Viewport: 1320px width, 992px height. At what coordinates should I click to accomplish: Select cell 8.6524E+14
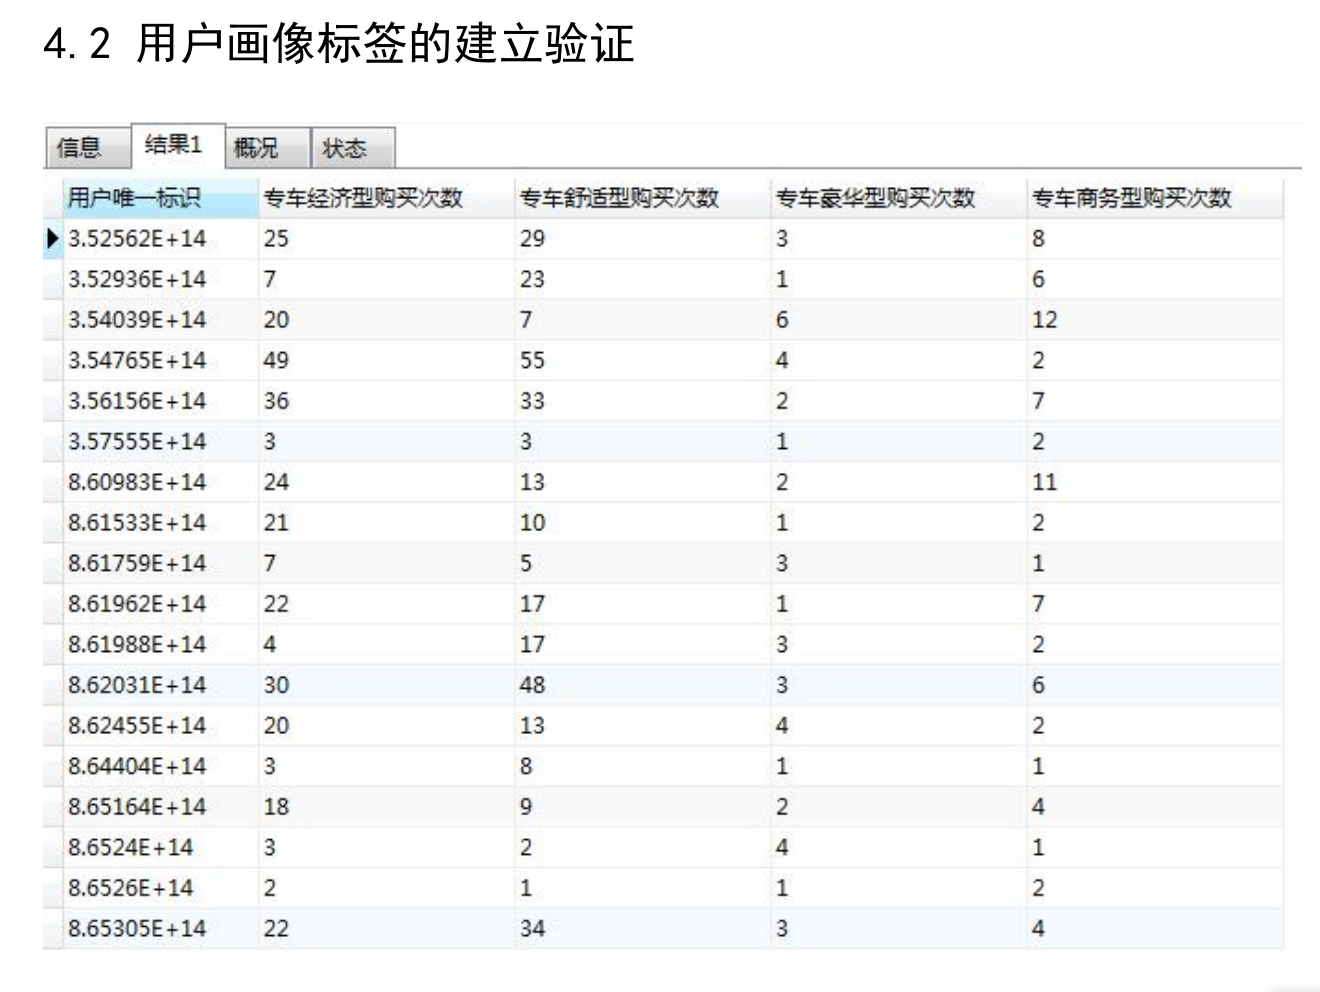click(160, 847)
